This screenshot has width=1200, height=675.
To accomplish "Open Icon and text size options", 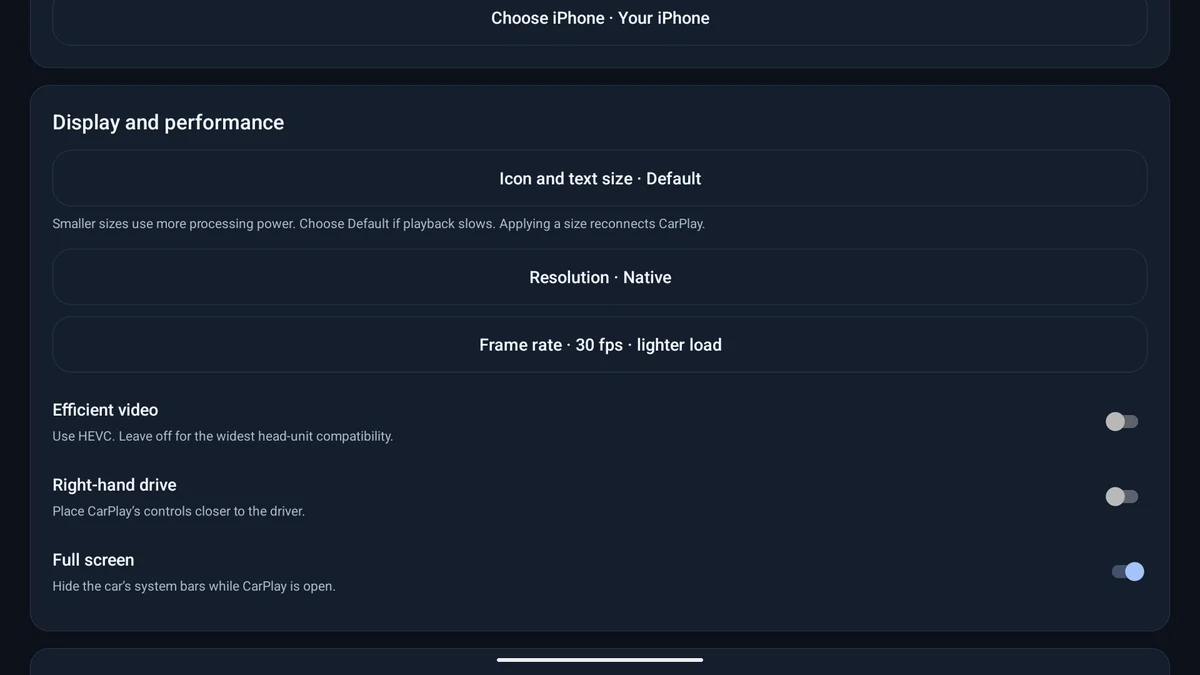I will [x=599, y=178].
